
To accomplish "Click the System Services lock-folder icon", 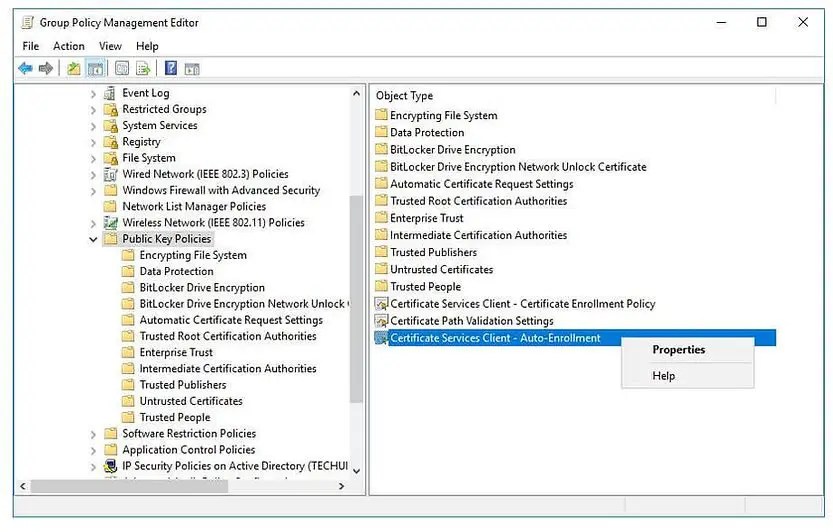I will click(110, 126).
